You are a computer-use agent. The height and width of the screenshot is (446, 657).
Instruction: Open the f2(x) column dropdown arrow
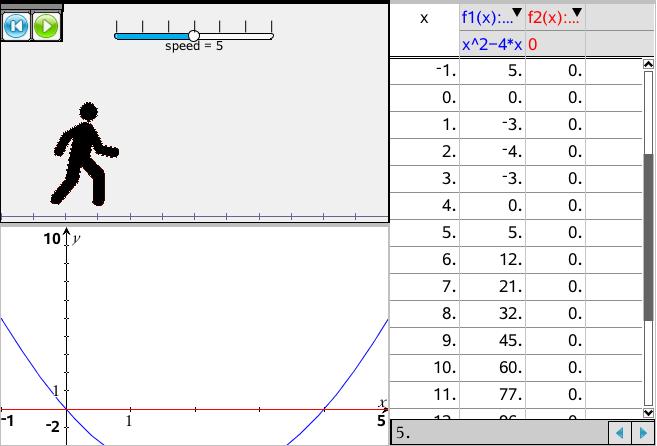point(575,14)
